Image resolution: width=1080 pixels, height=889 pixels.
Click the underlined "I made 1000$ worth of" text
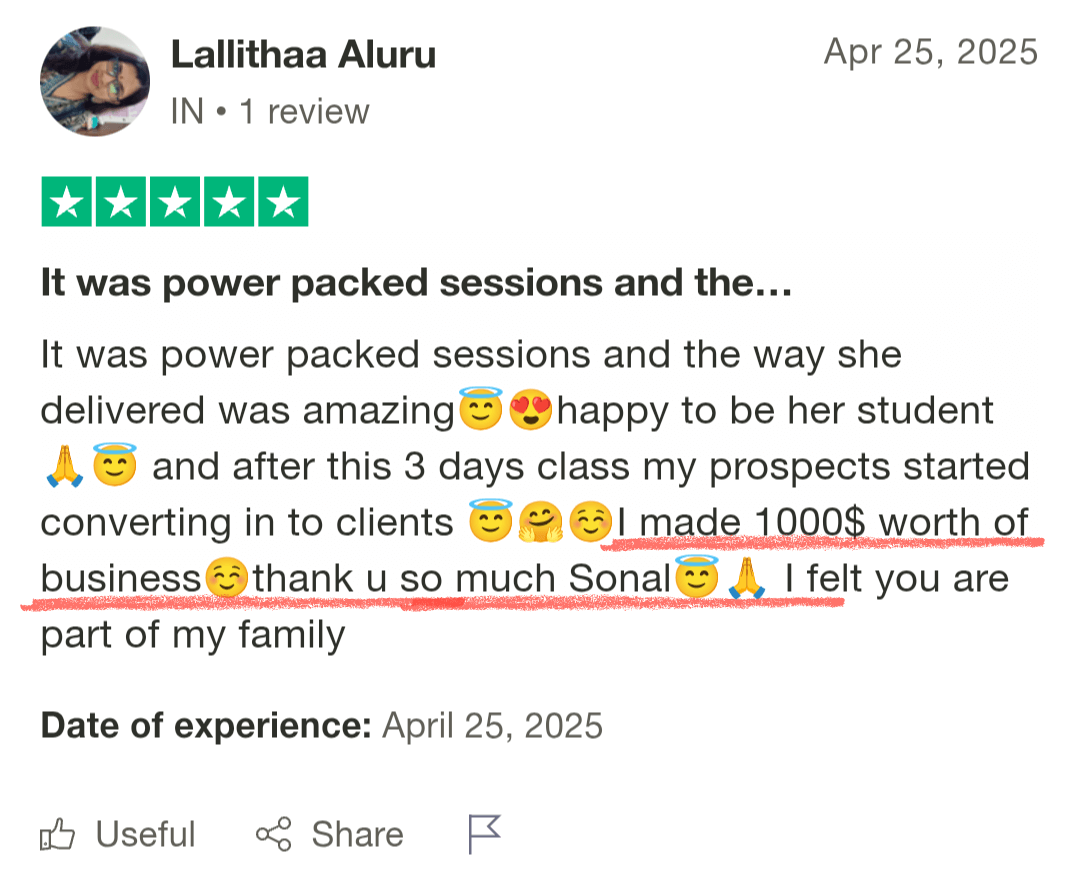(822, 523)
